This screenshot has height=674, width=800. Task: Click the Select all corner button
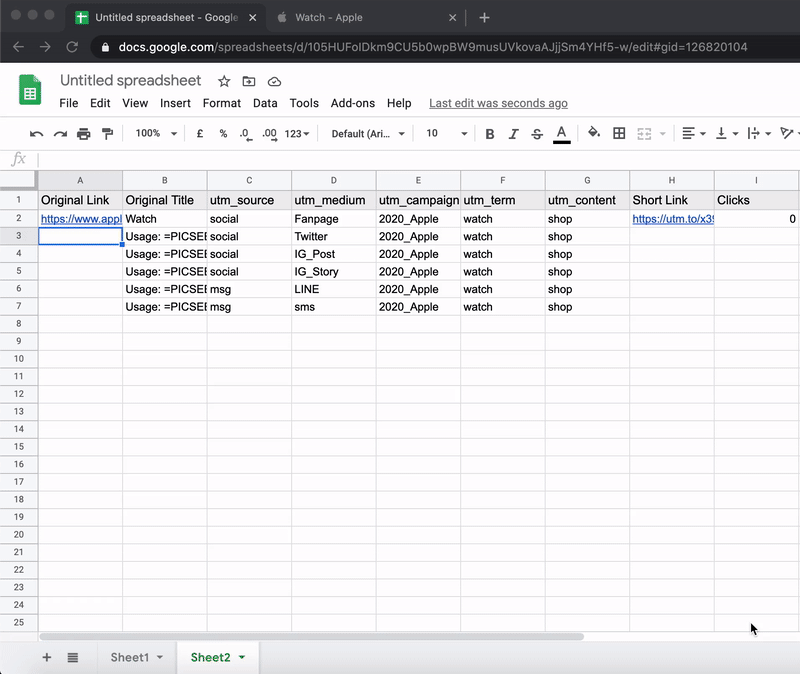tap(18, 180)
